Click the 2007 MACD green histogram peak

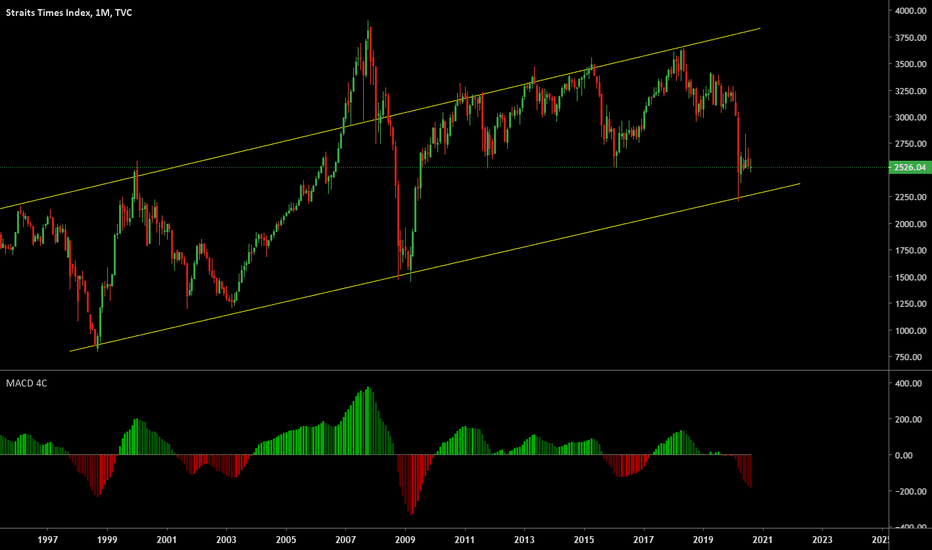368,421
